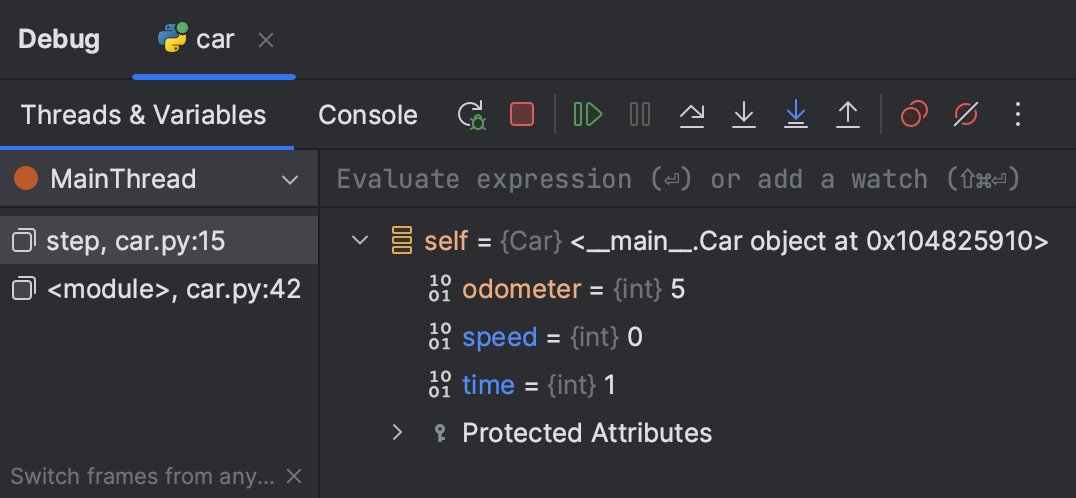Resume program execution

coord(588,115)
